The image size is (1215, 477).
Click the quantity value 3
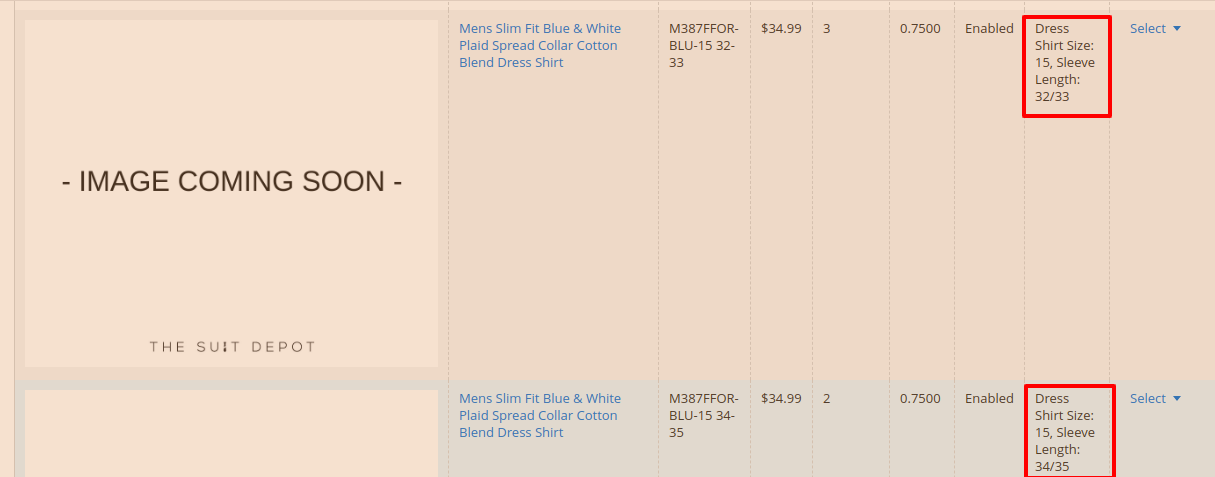coord(827,29)
